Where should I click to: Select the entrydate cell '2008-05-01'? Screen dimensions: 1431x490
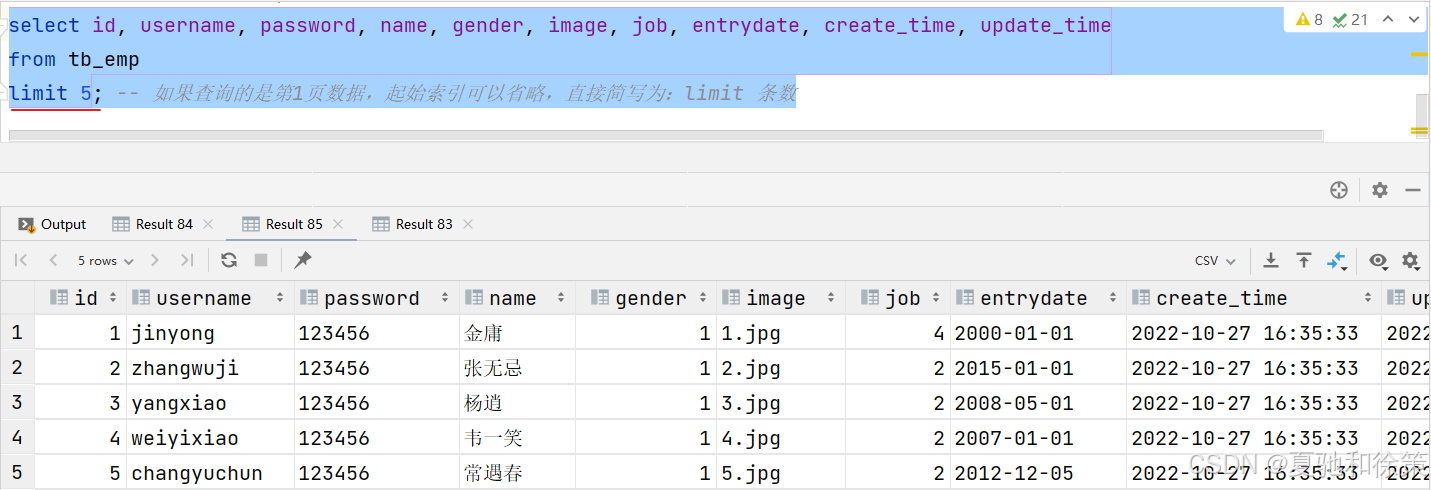point(1038,403)
